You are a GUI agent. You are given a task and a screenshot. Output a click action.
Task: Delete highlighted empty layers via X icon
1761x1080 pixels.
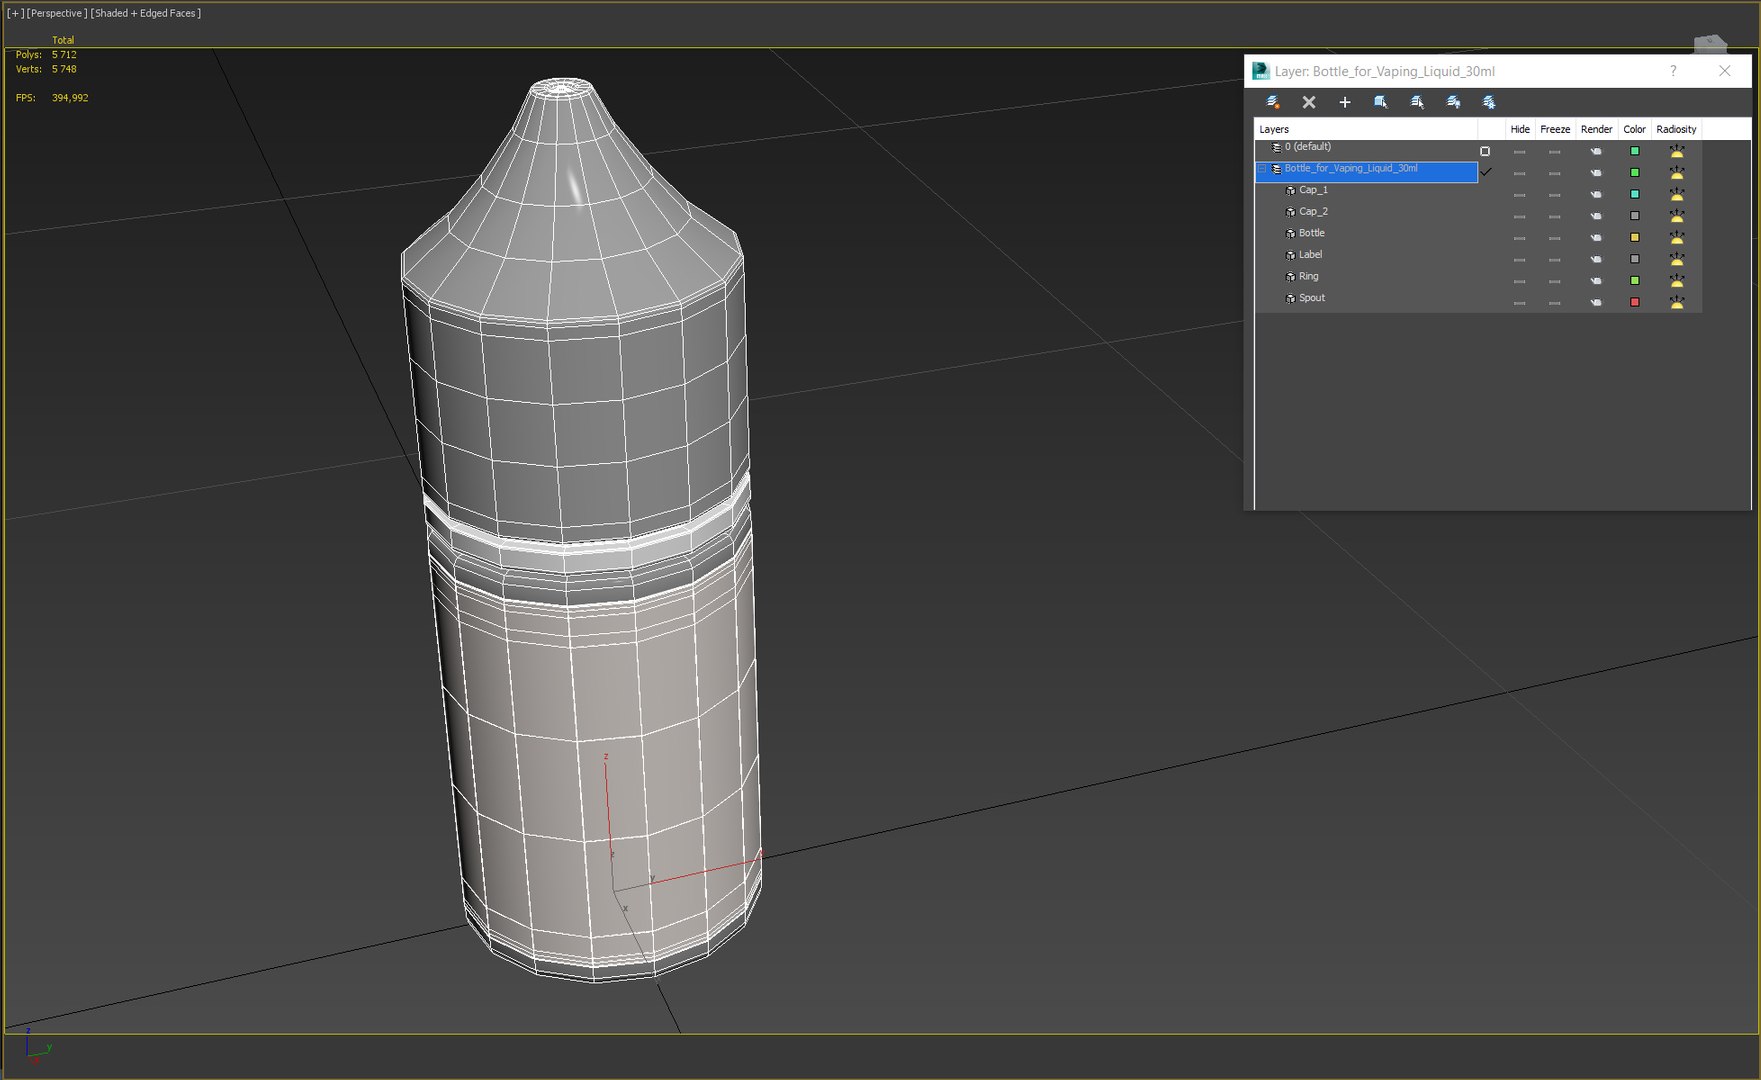click(1308, 102)
